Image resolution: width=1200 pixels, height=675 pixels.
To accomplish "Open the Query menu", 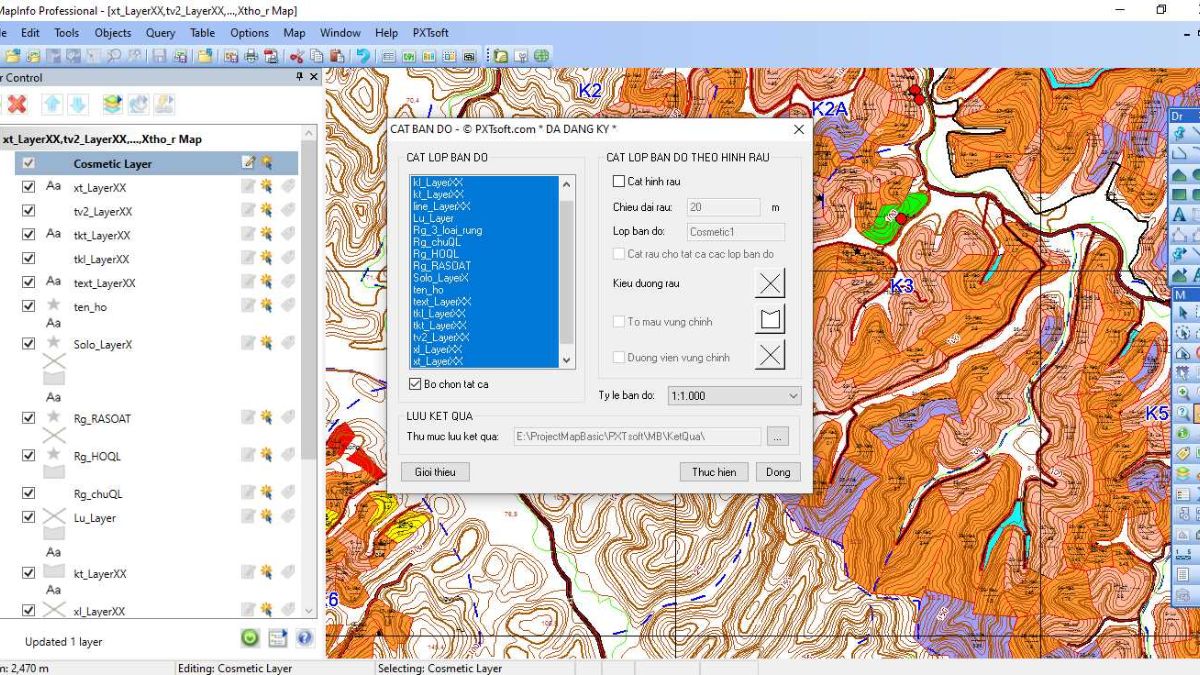I will pos(160,33).
